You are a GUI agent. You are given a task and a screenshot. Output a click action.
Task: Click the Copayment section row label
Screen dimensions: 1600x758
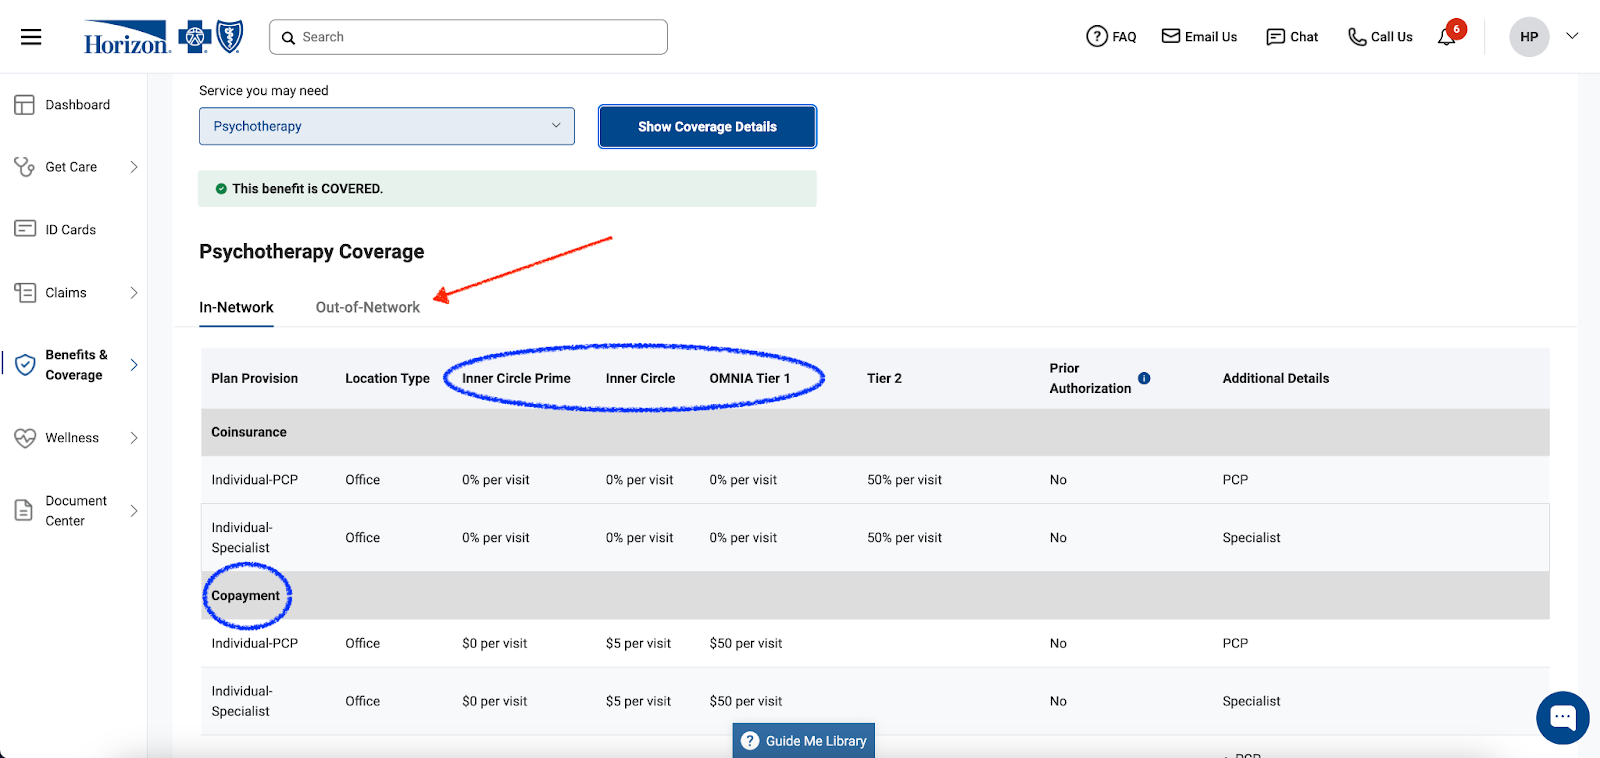point(245,596)
